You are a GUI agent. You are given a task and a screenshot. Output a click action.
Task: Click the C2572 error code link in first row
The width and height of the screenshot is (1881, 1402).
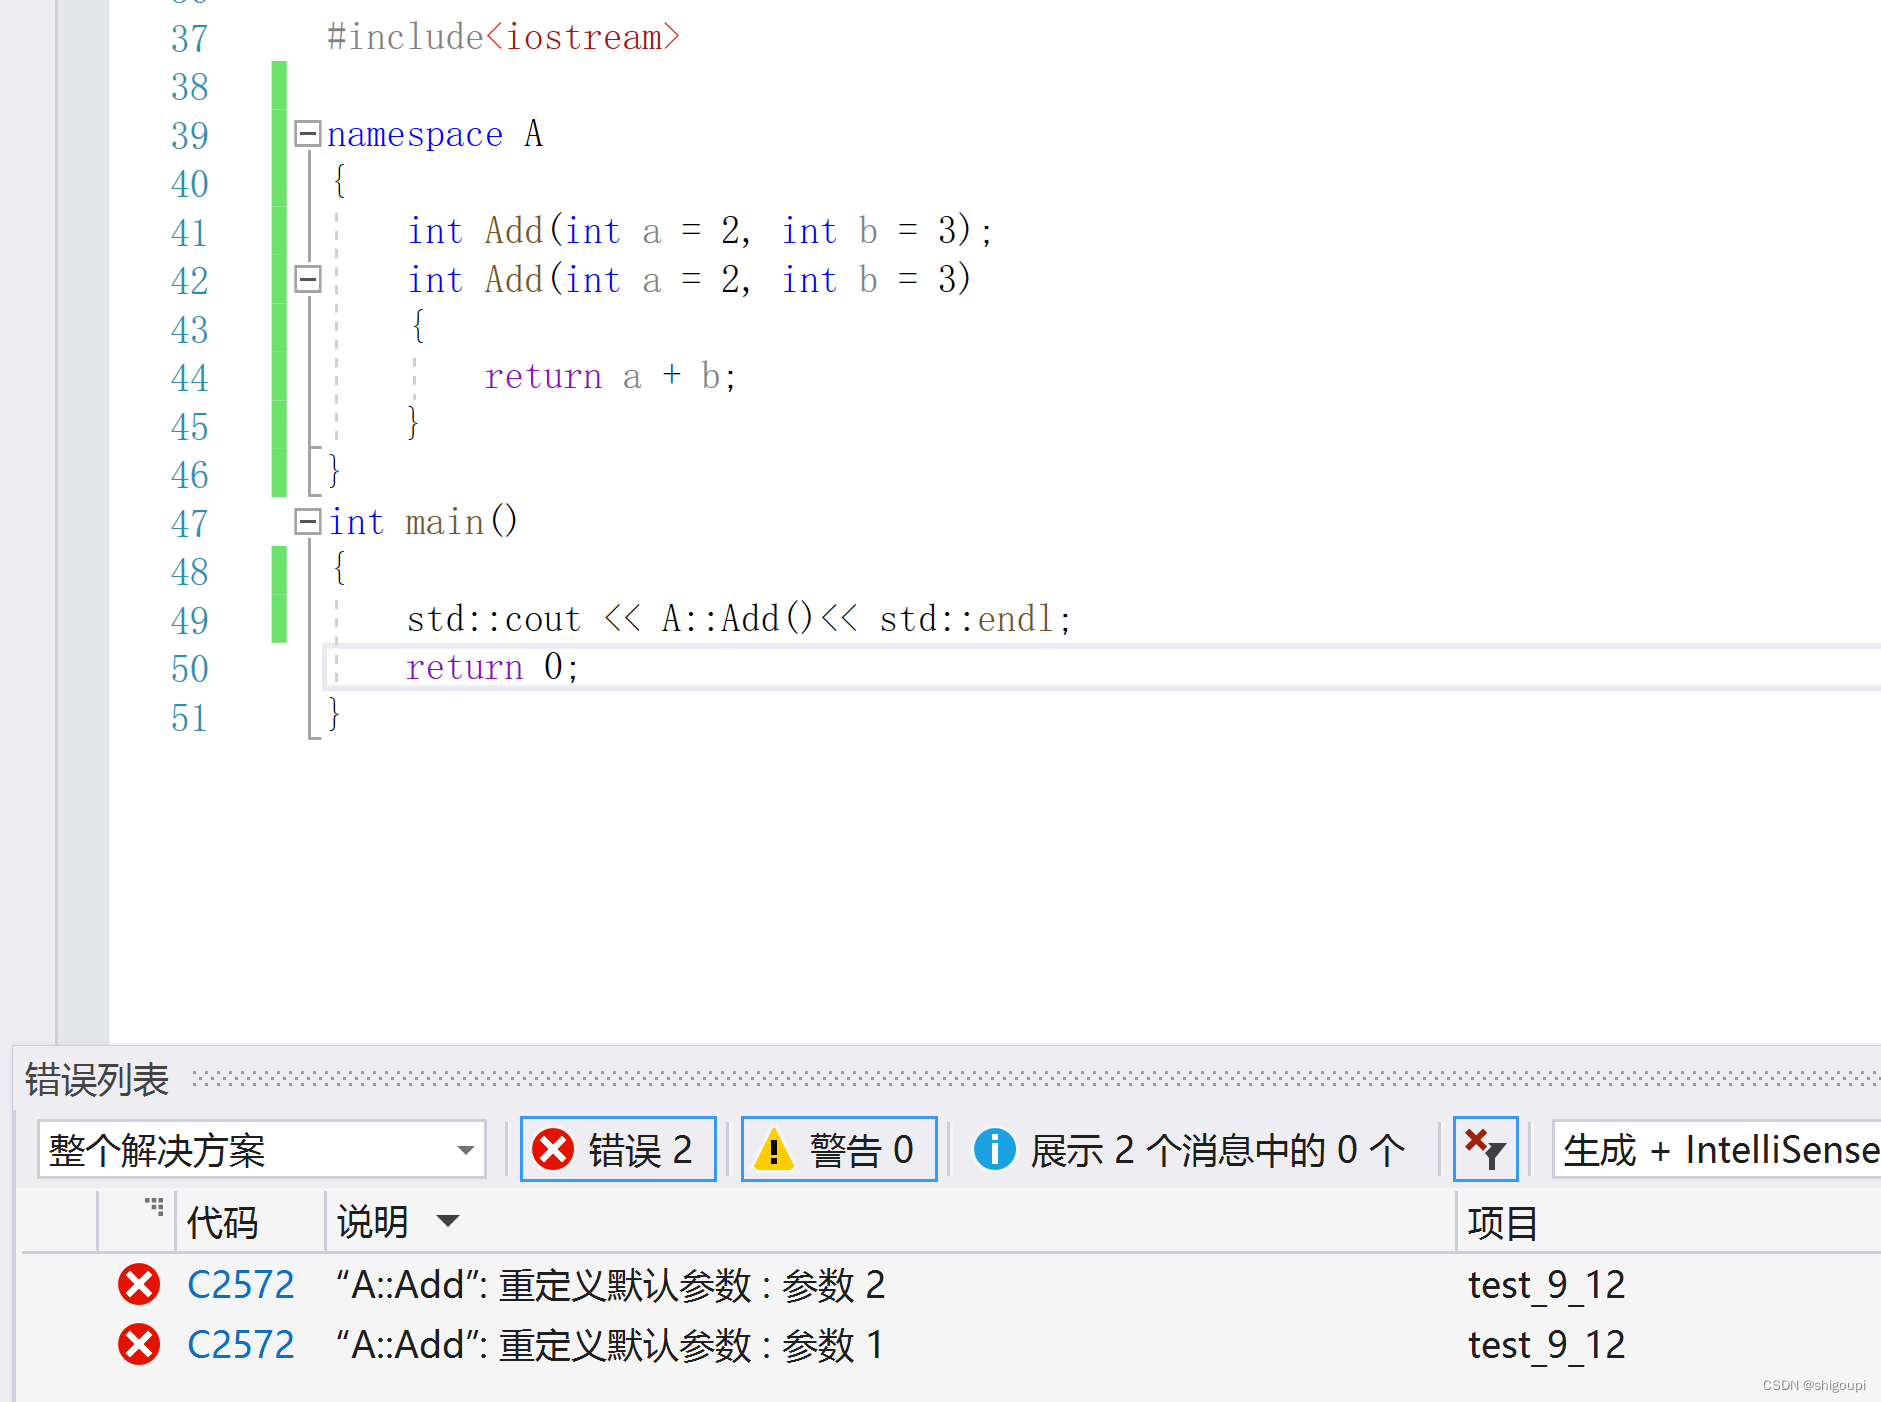[x=240, y=1285]
